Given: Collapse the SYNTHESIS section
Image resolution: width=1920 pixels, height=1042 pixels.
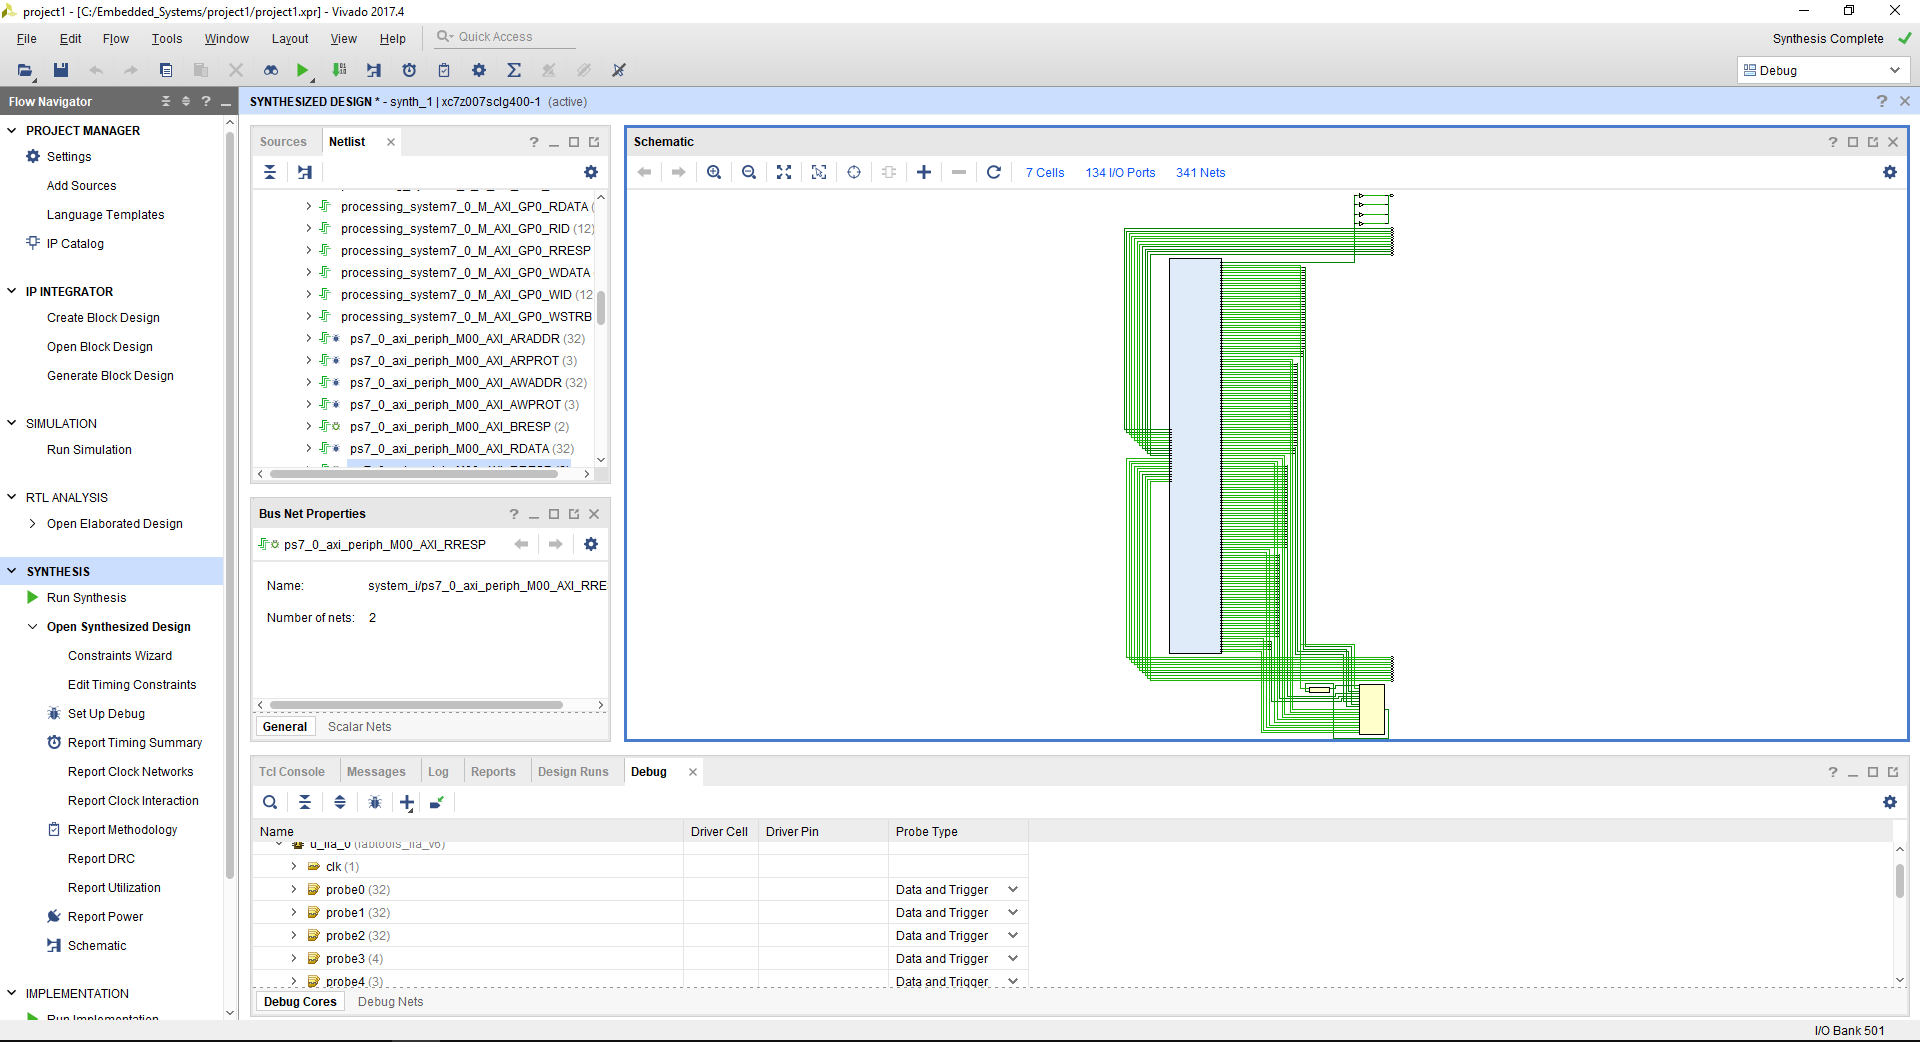Looking at the screenshot, I should [12, 571].
